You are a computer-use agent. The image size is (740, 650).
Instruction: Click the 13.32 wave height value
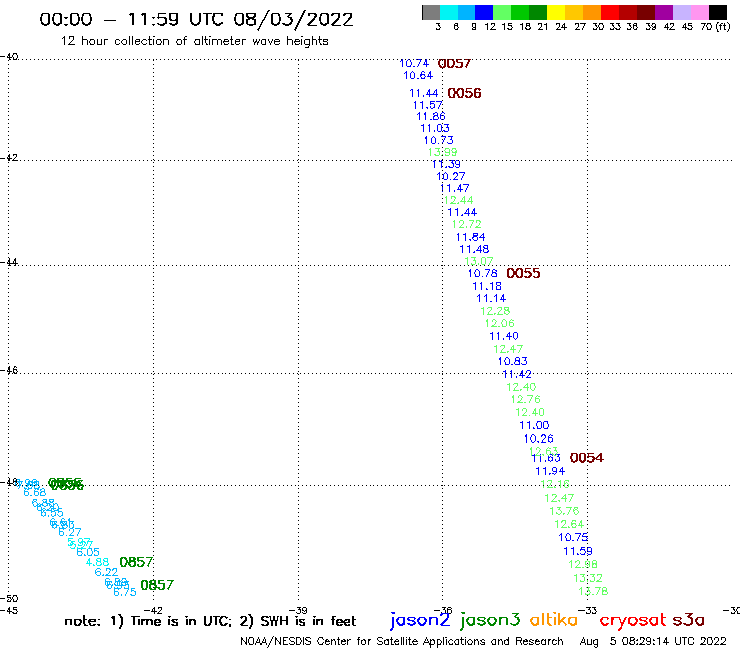588,578
